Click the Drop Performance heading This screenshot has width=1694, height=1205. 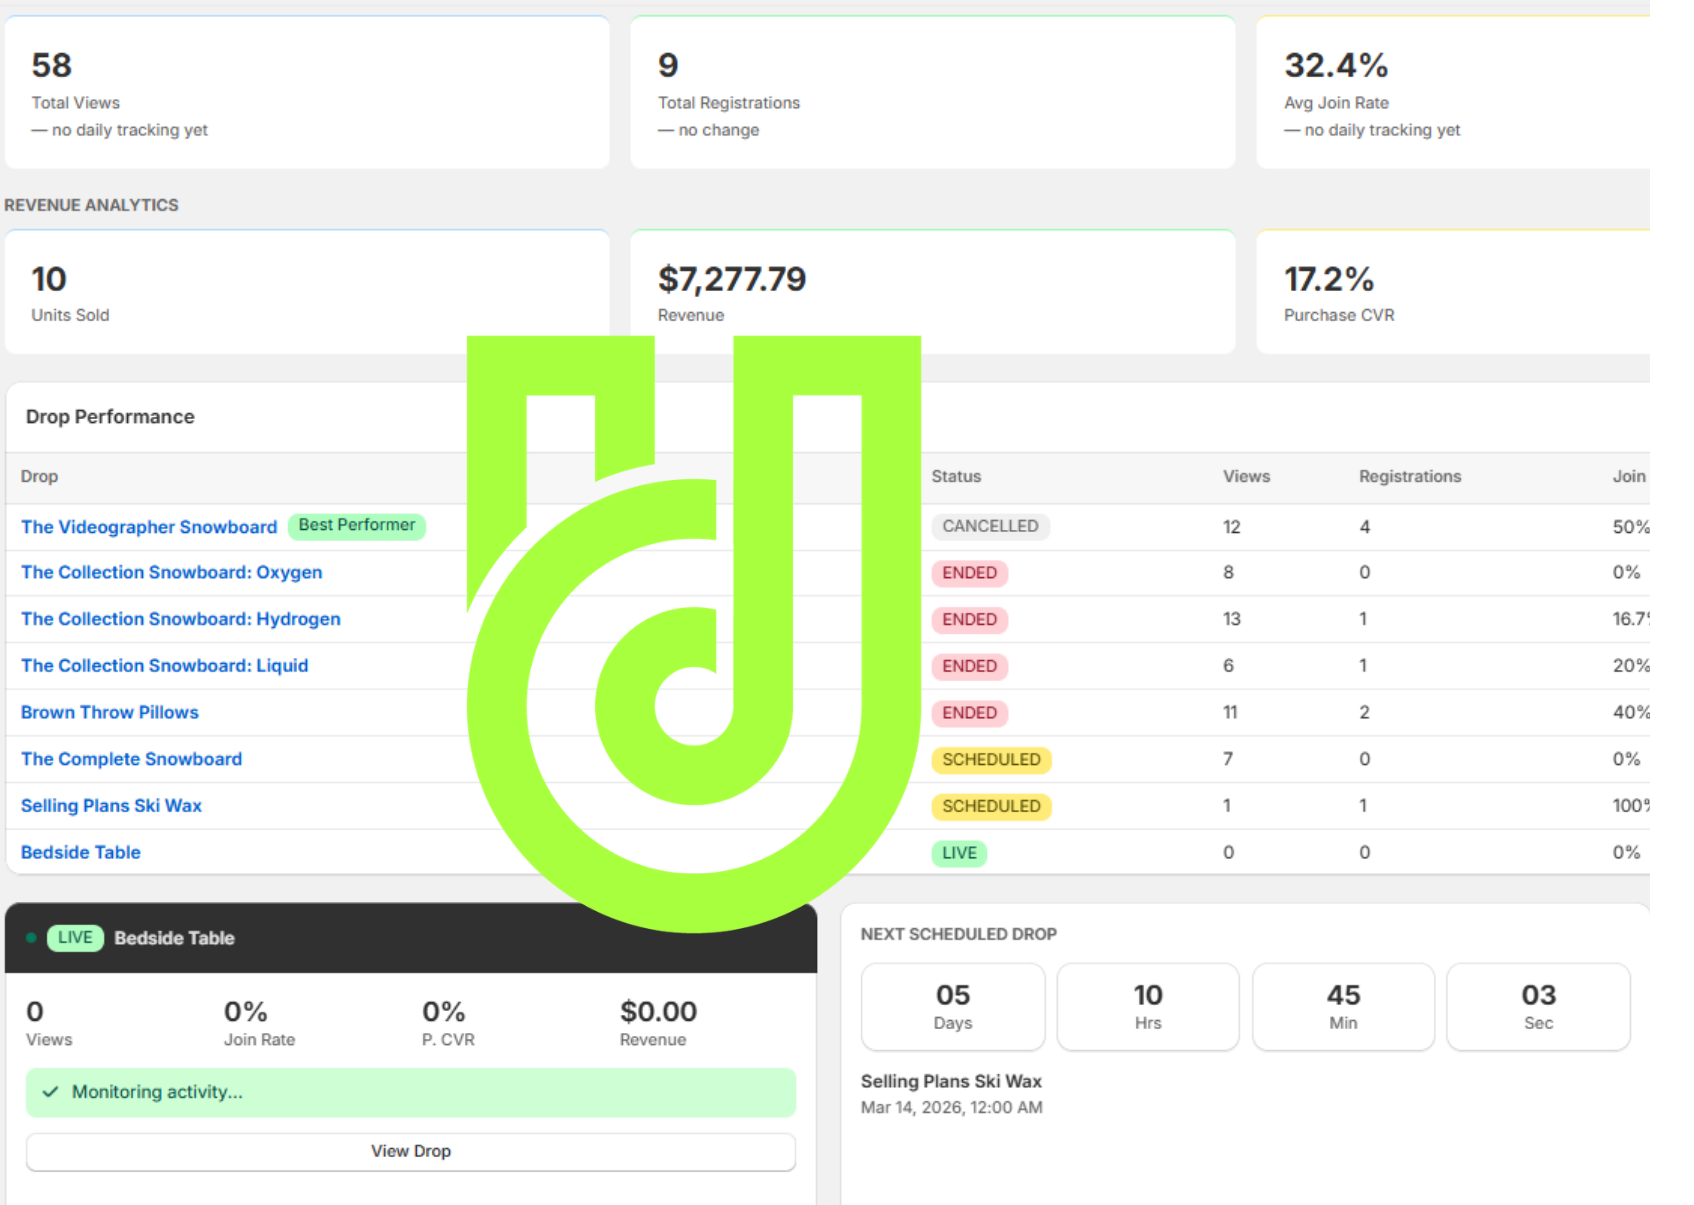[110, 417]
